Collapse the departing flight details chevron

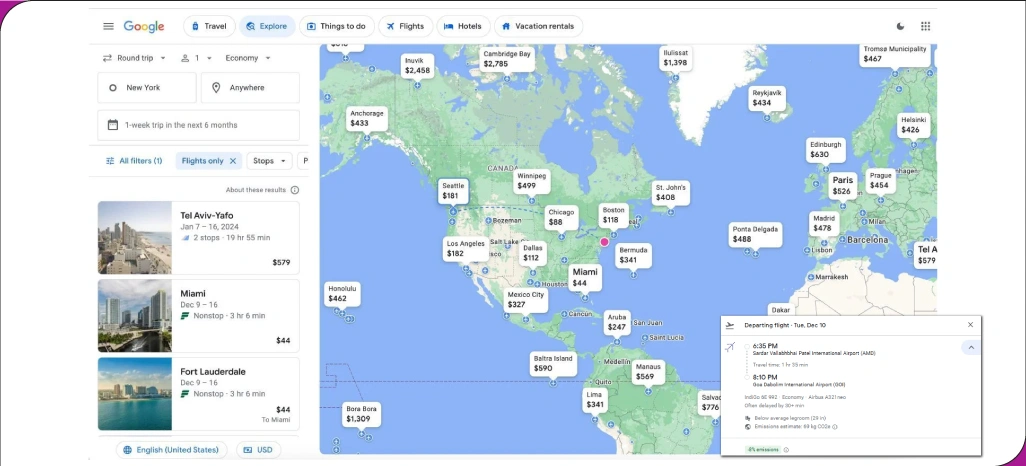(971, 348)
